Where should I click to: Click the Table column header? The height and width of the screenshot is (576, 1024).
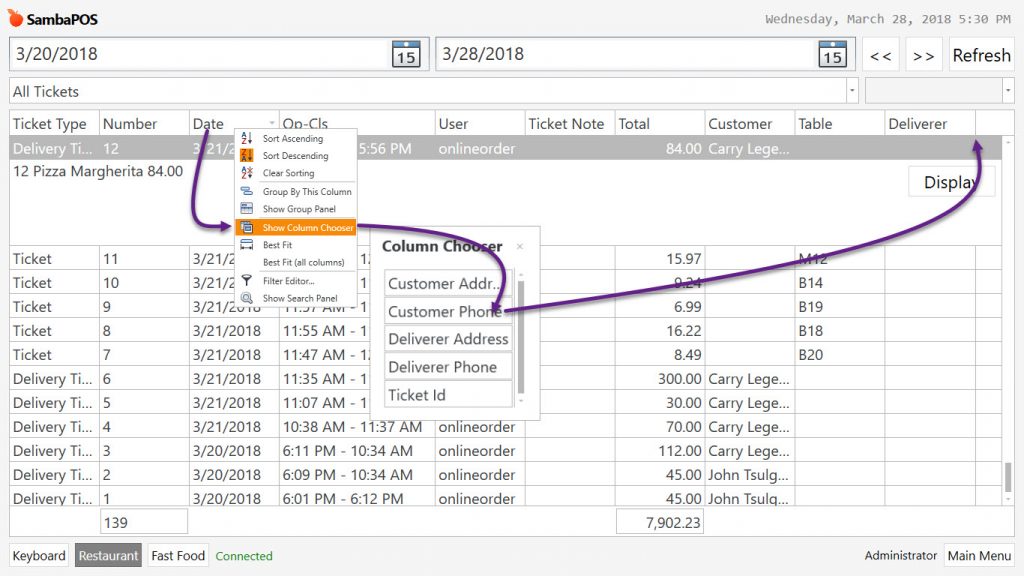coord(840,123)
